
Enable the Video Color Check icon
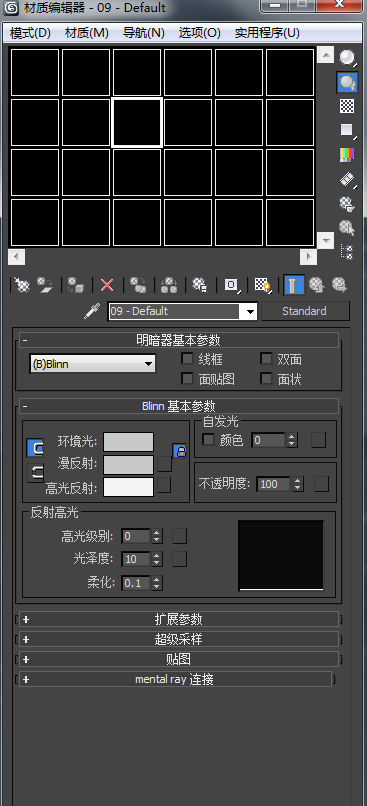pos(347,154)
